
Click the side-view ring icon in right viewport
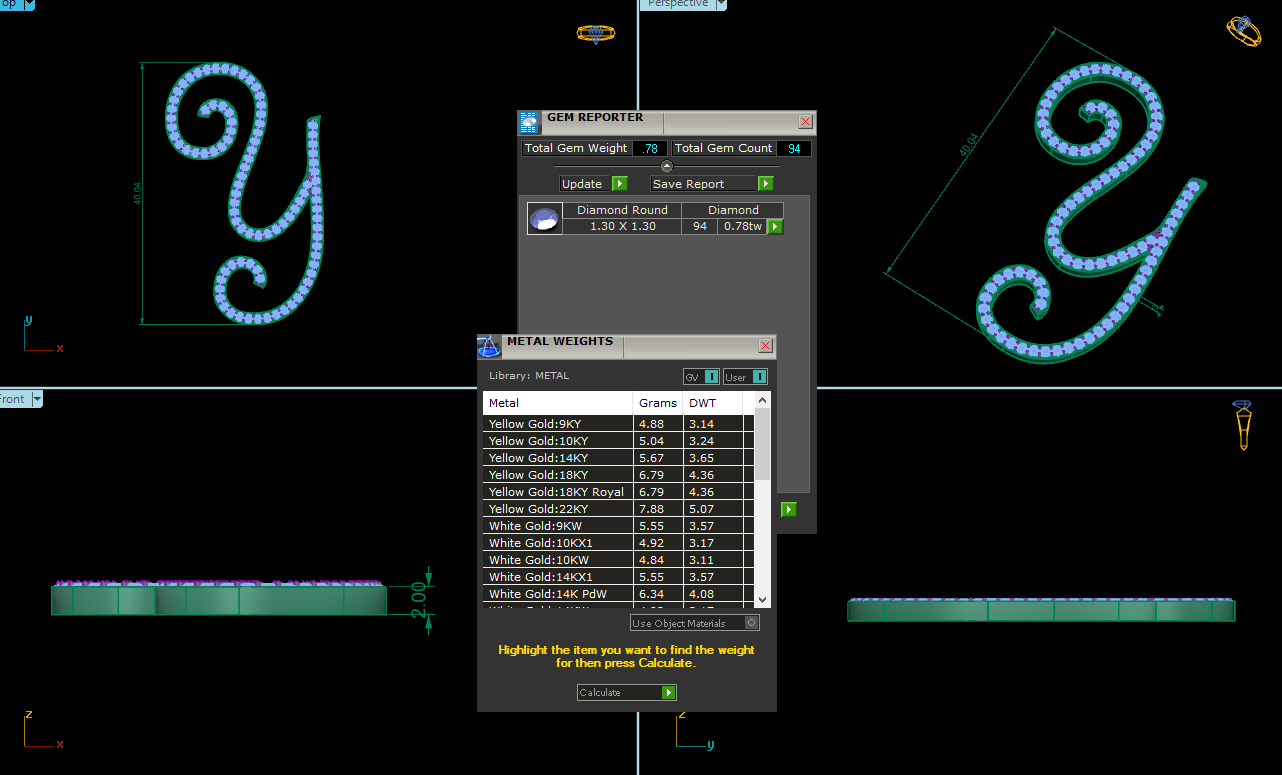coord(1244,426)
